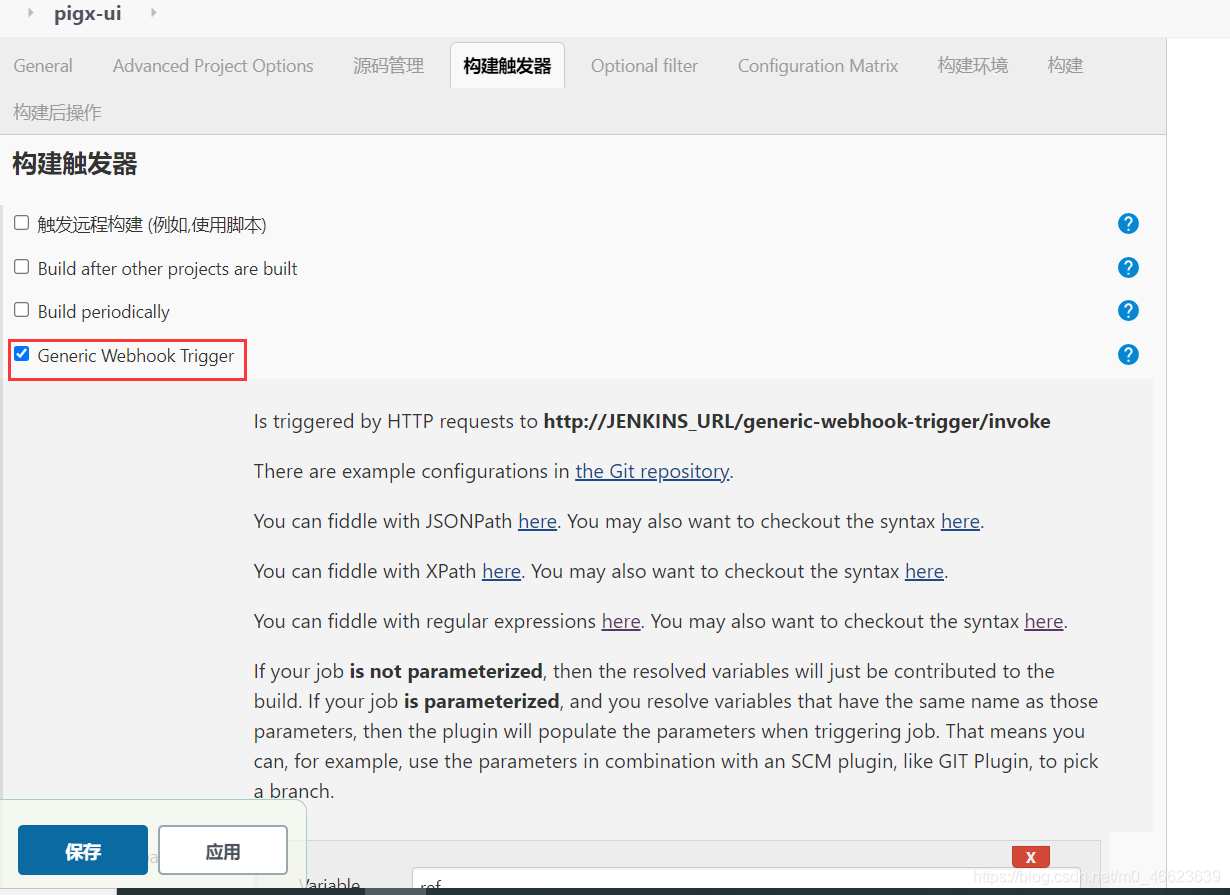Expand breadcrumb arrow after pigx-ui
The height and width of the screenshot is (895, 1230).
153,14
